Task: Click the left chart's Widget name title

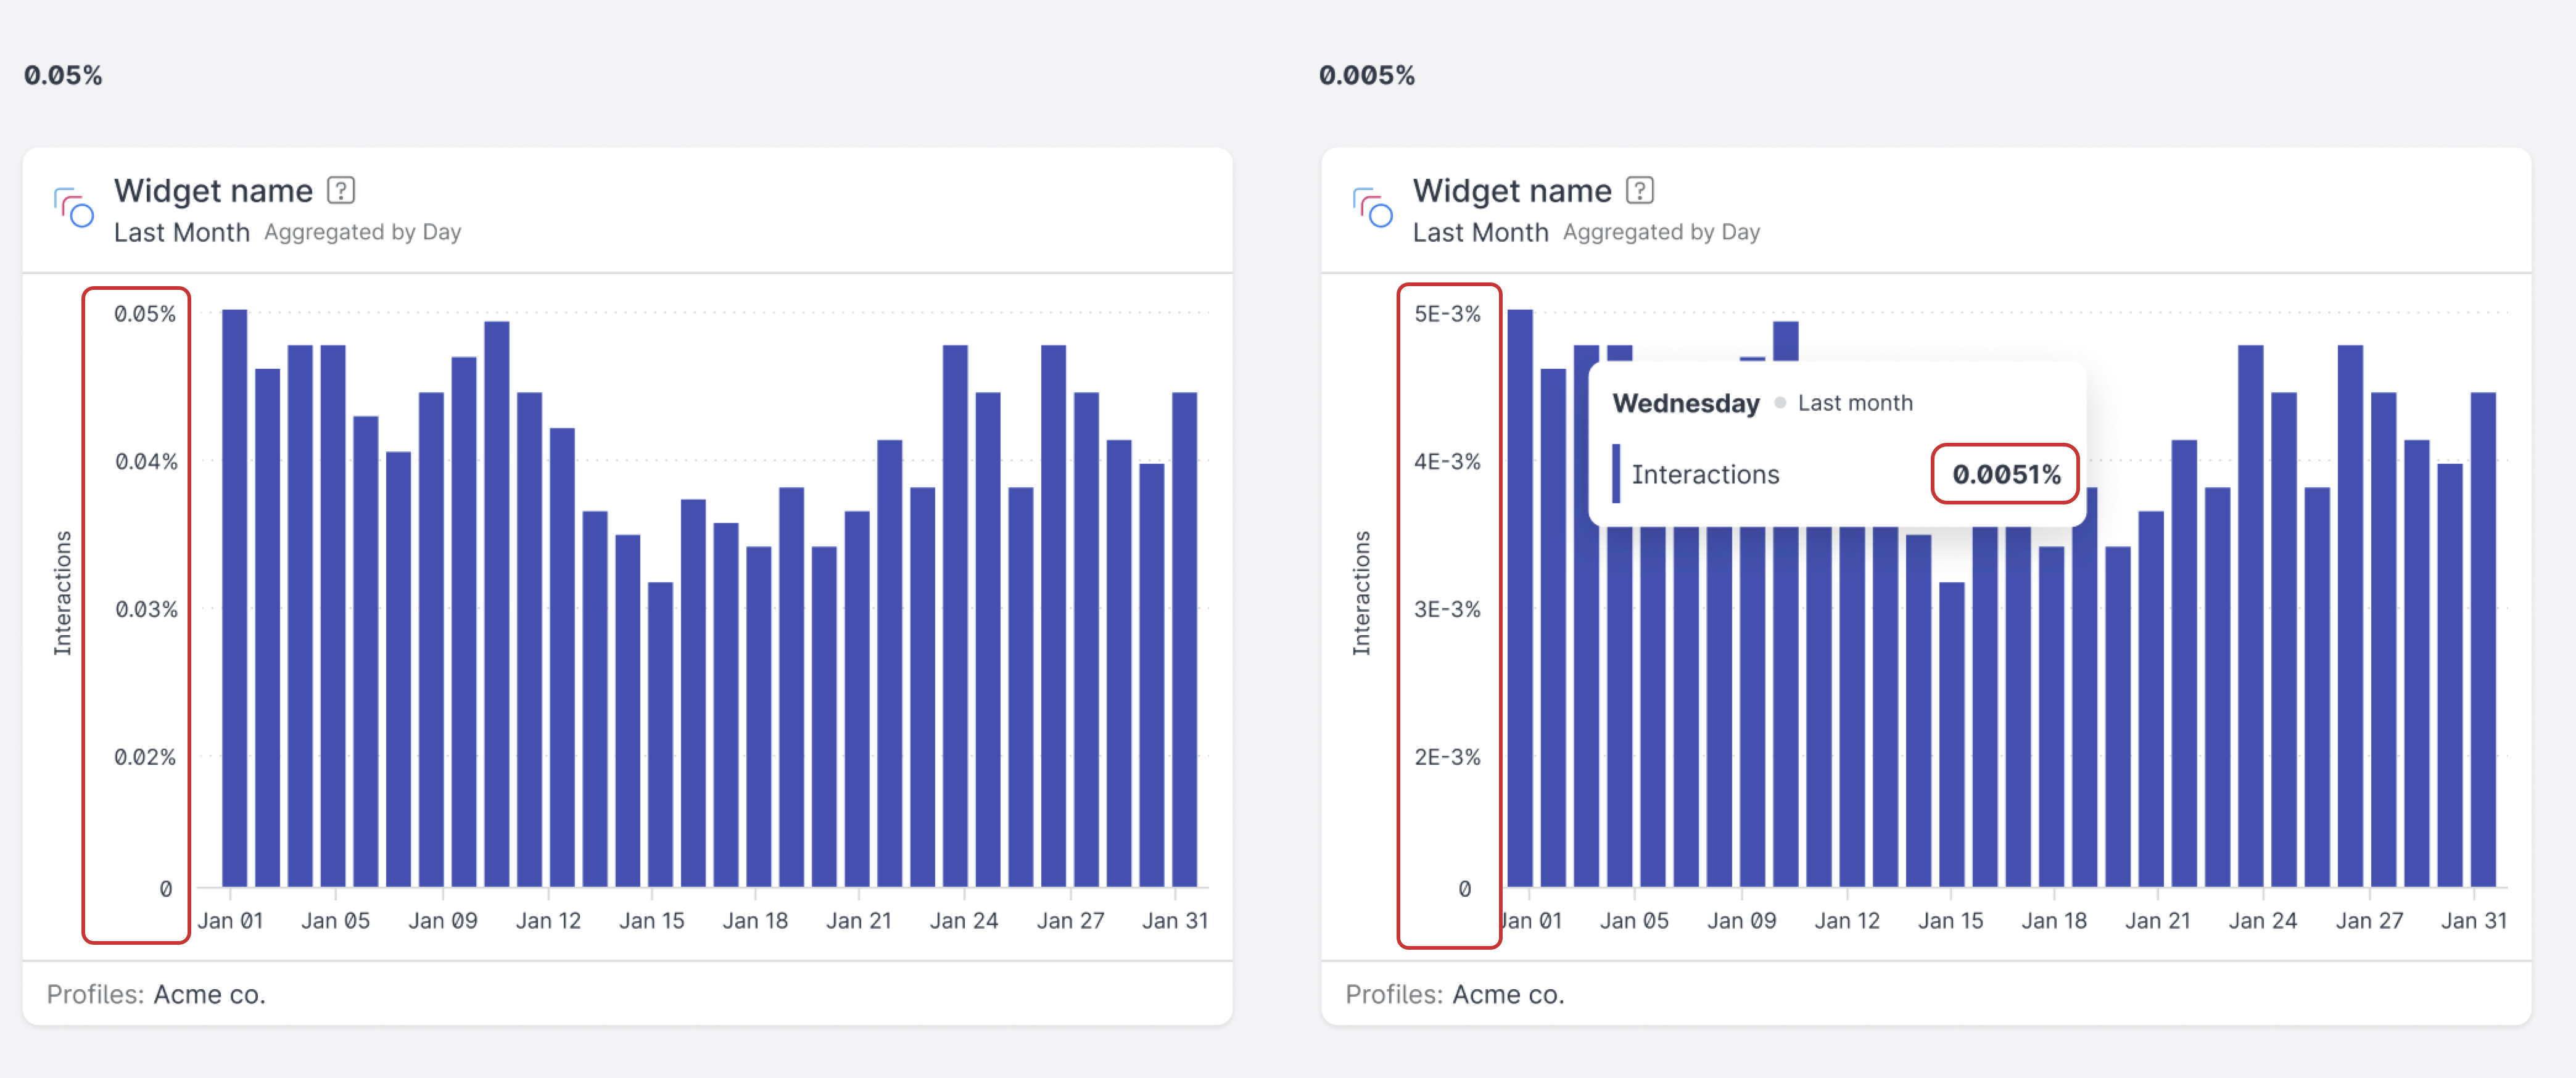Action: click(x=213, y=190)
